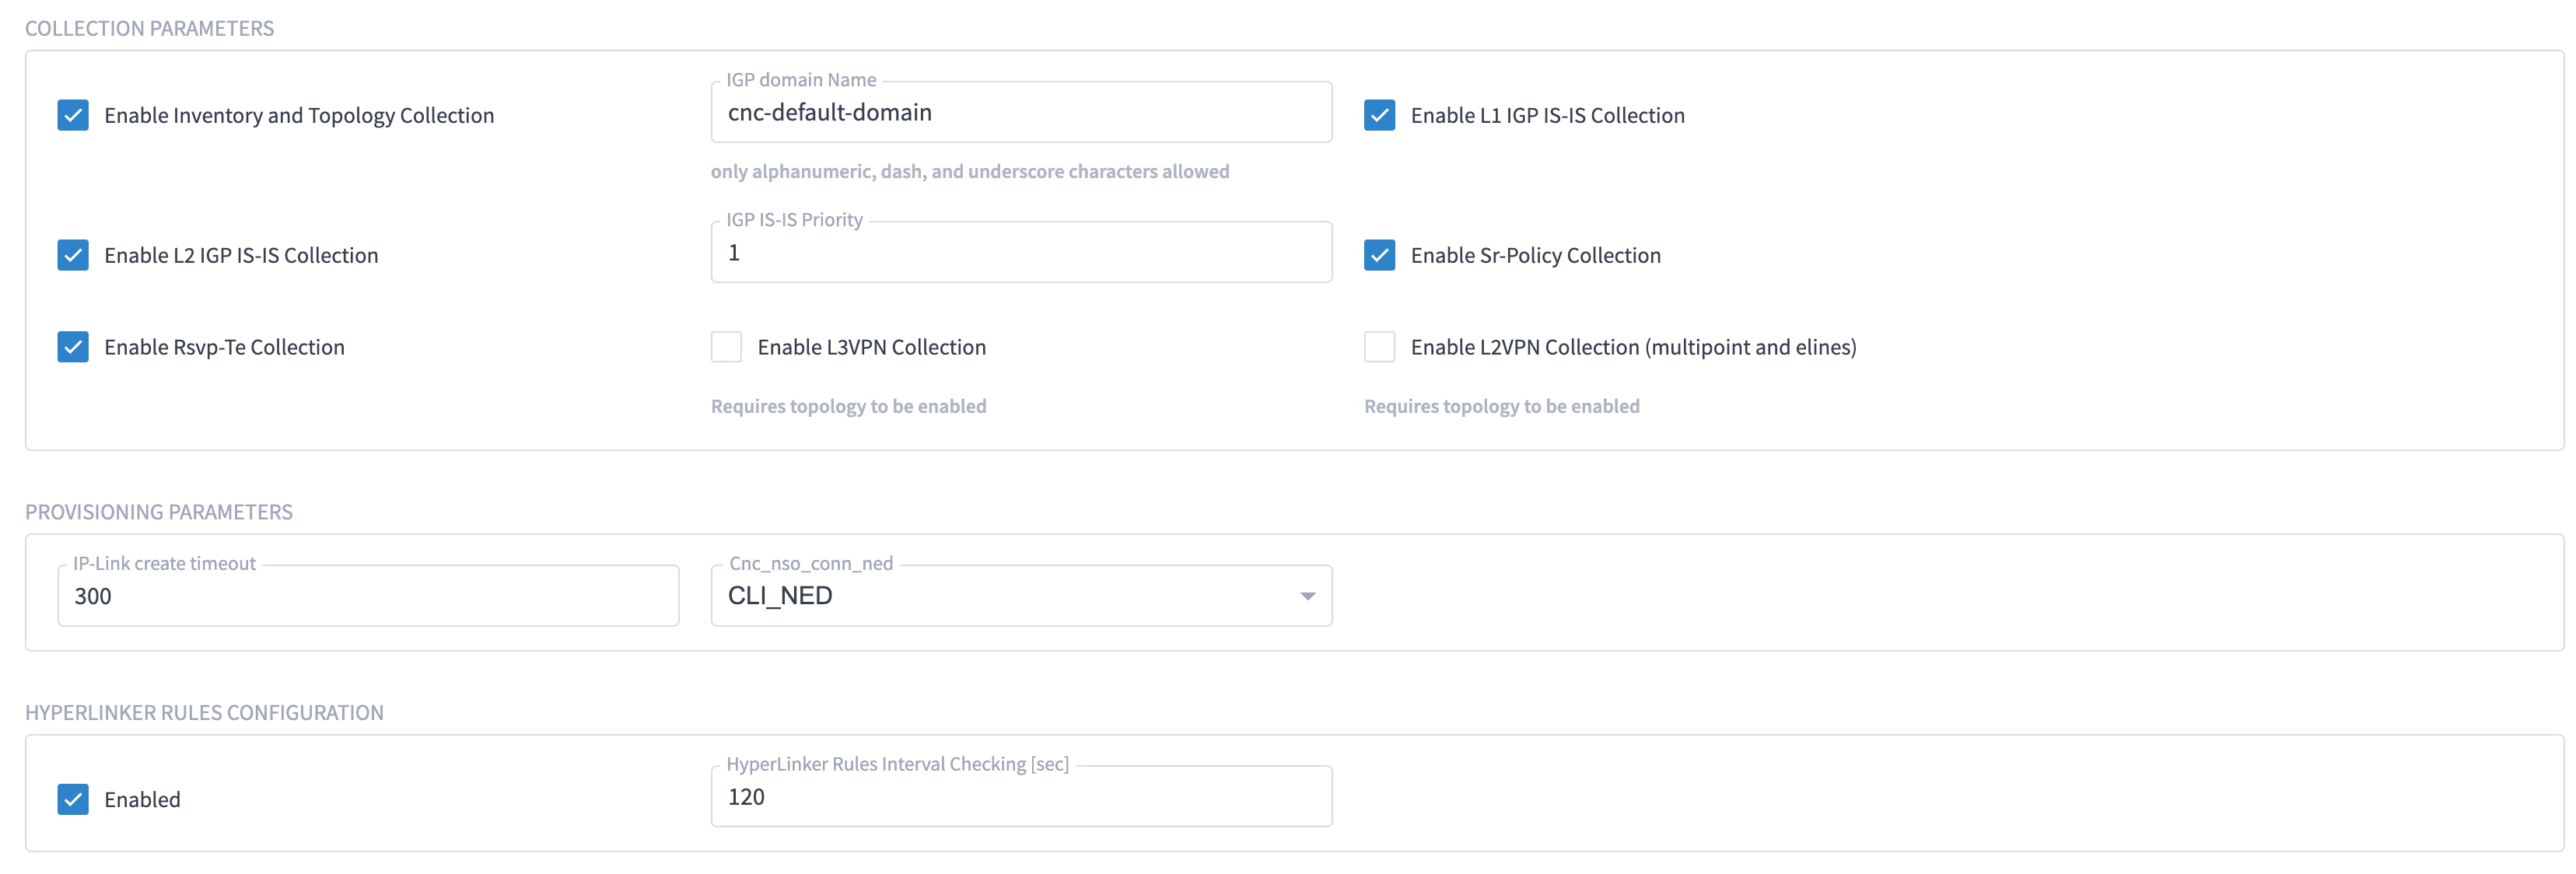Click the Enable L3VPN Collection label
The image size is (2576, 874).
[871, 347]
